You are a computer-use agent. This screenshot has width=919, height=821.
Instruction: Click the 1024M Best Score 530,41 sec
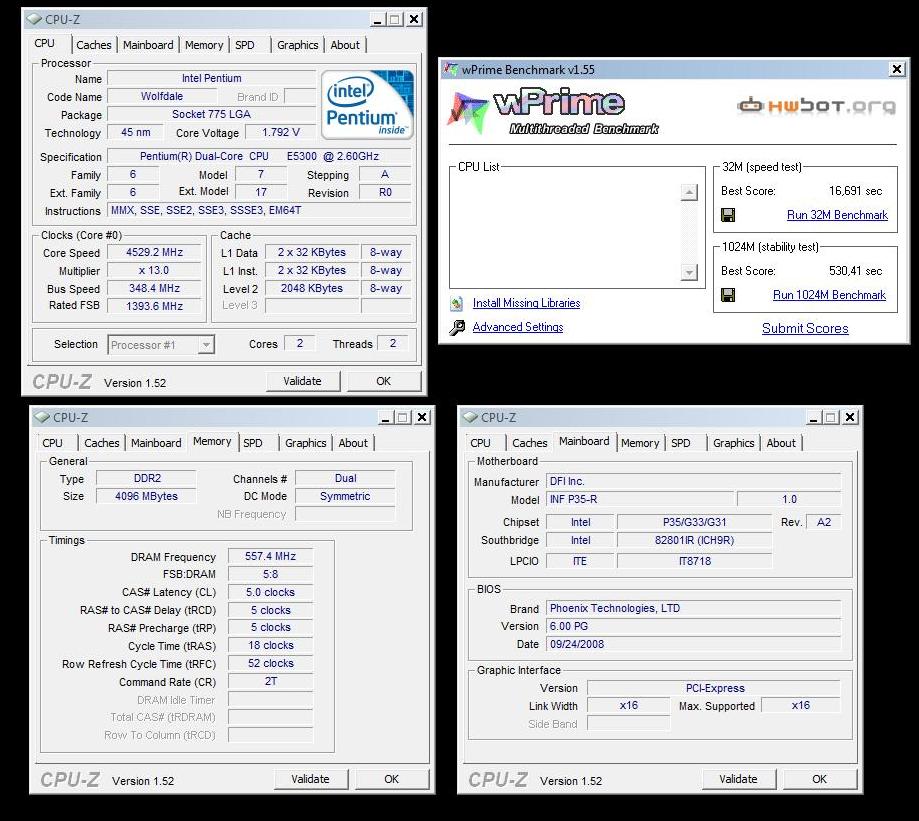856,271
